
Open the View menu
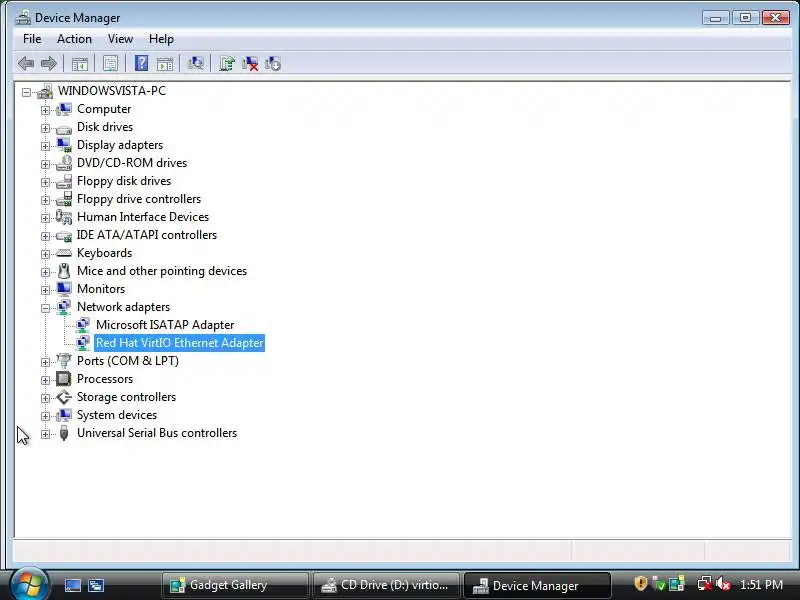click(120, 39)
